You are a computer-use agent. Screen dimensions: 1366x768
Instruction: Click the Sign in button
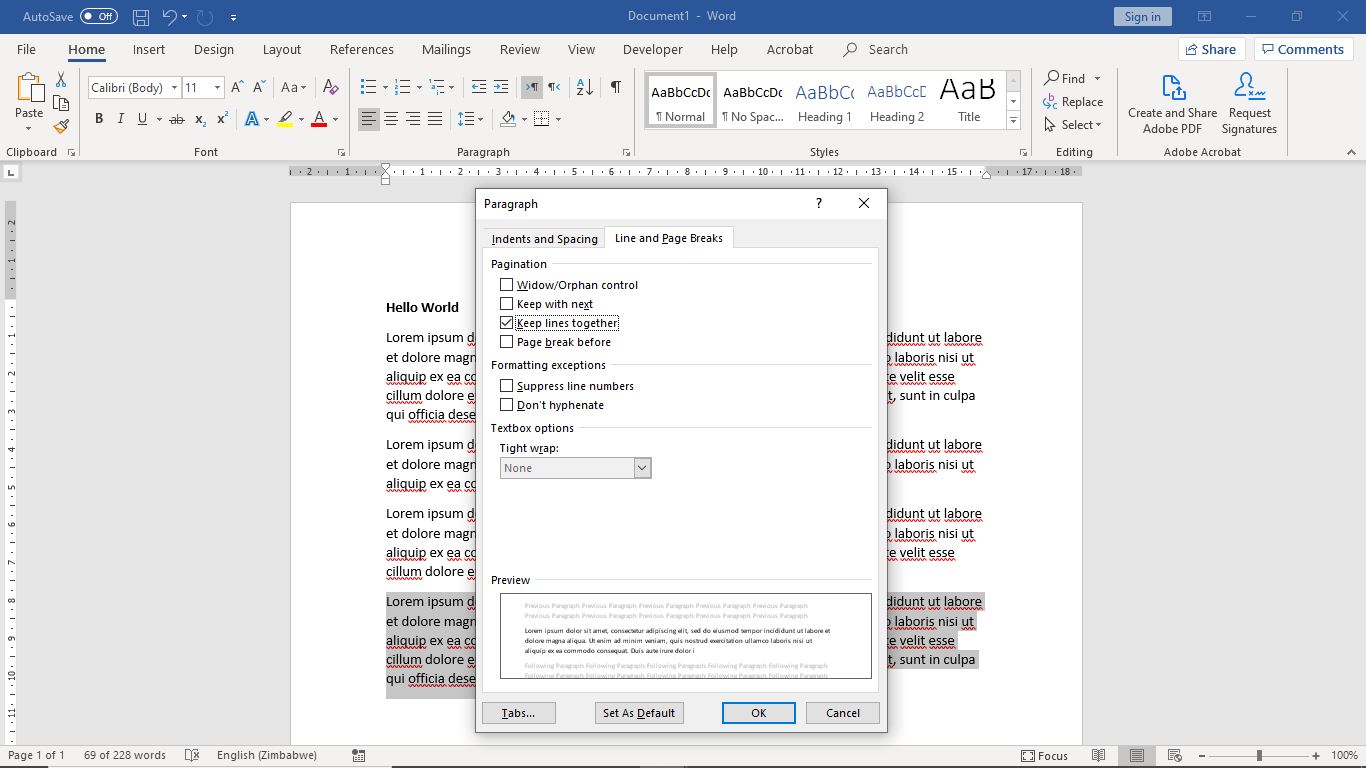1142,17
